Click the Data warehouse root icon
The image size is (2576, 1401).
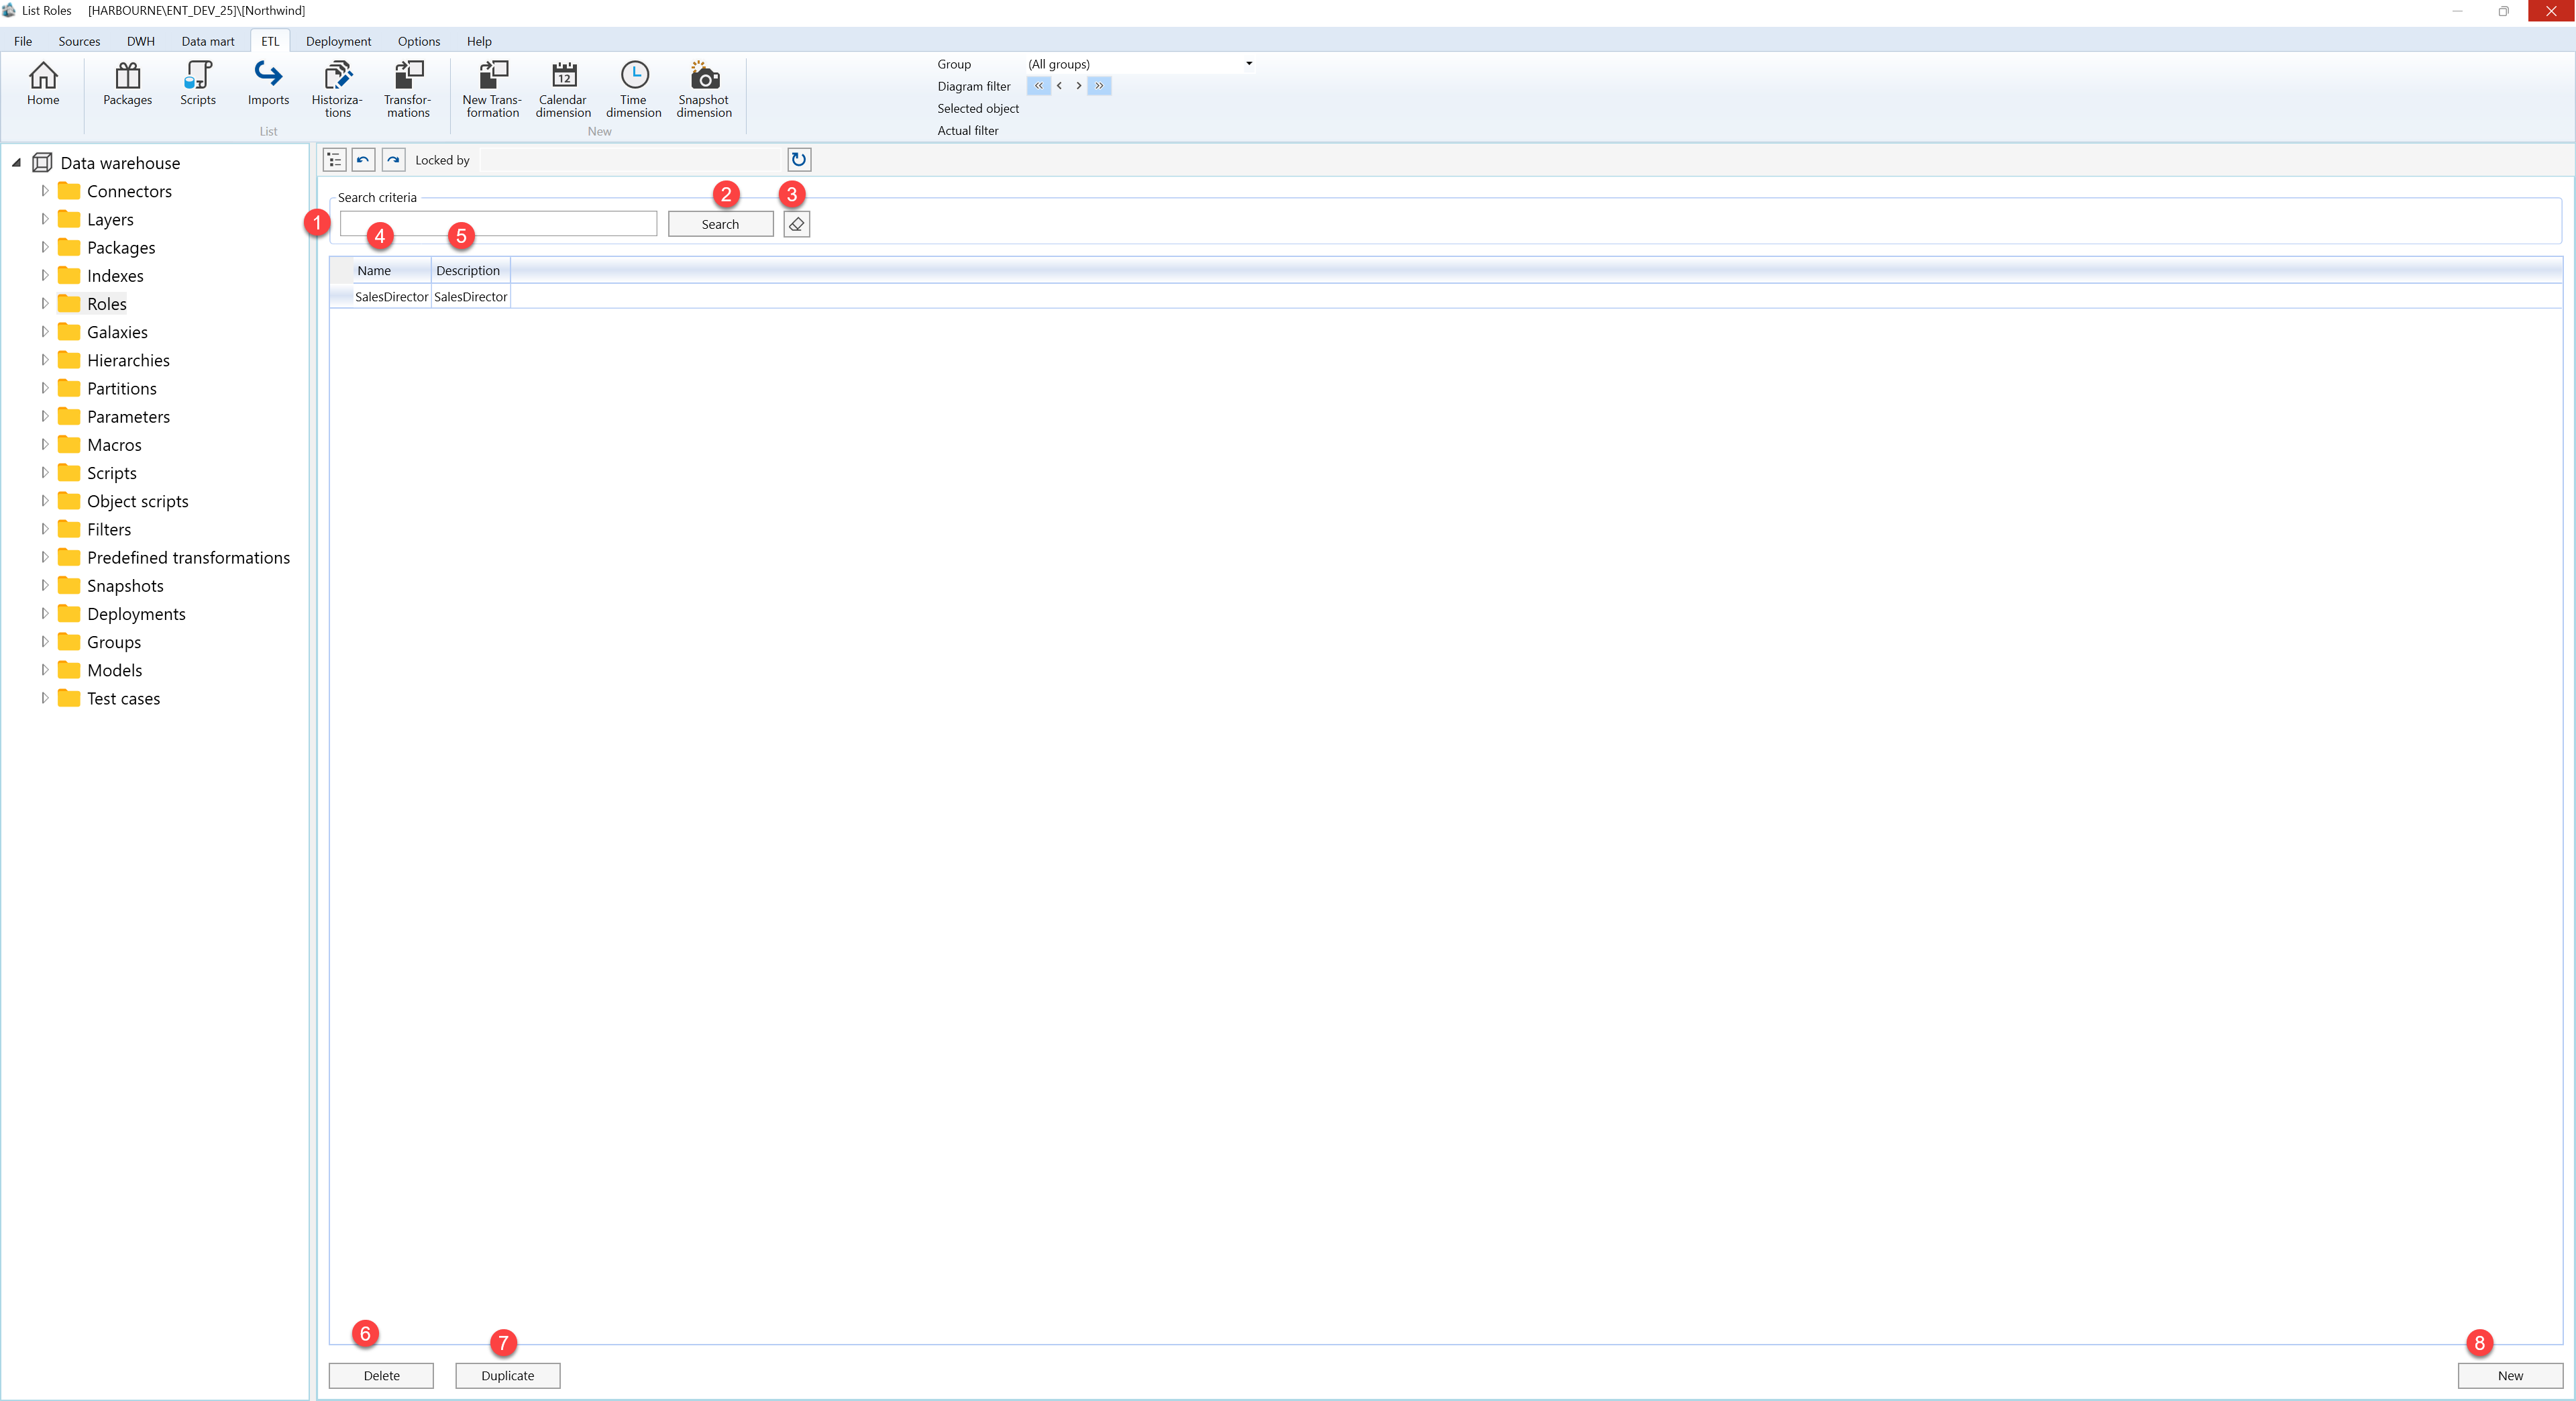tap(42, 163)
